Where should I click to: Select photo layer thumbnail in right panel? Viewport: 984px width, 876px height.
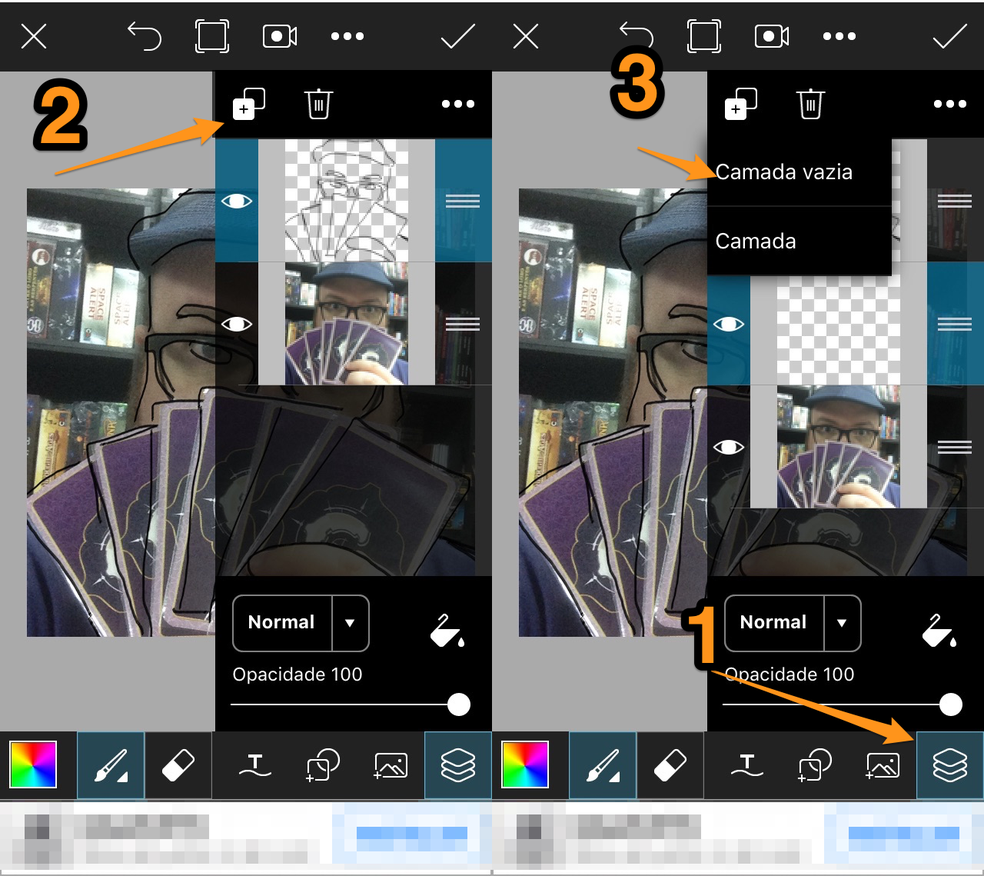[x=838, y=446]
